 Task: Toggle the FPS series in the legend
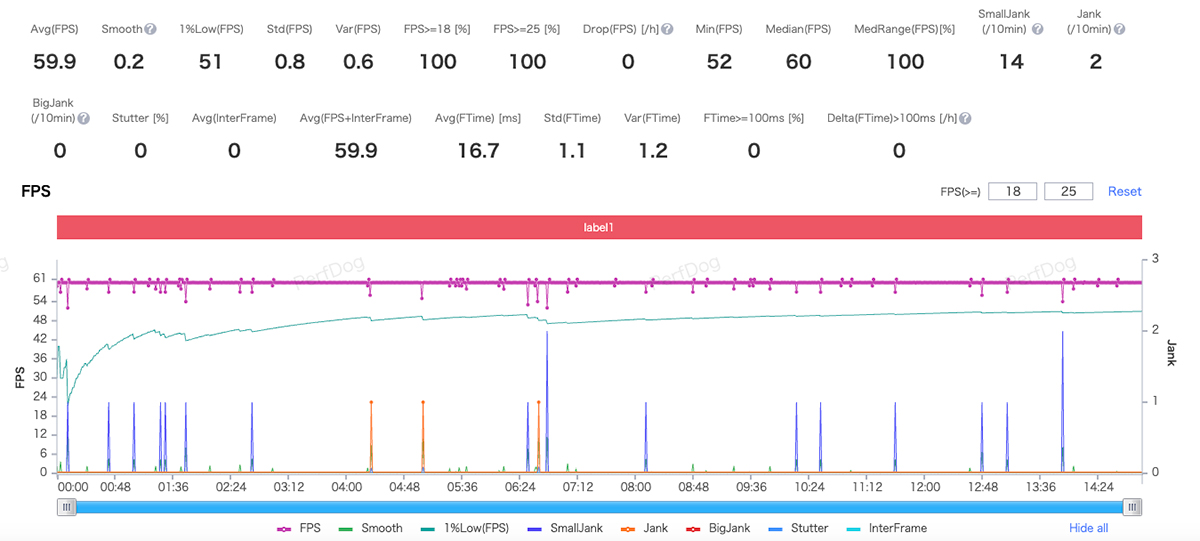(300, 528)
